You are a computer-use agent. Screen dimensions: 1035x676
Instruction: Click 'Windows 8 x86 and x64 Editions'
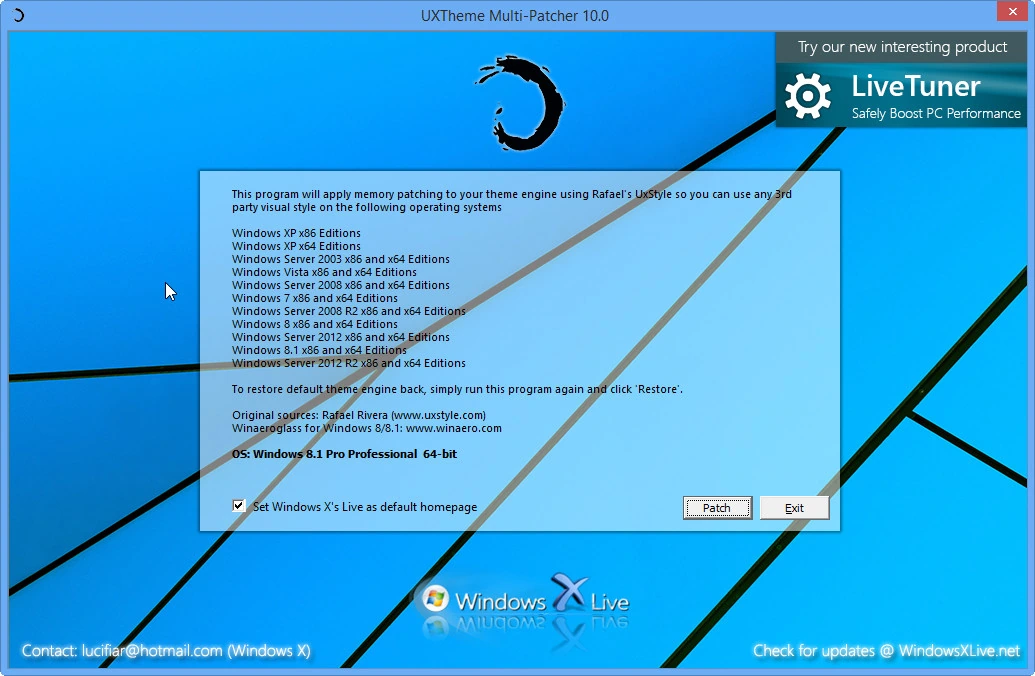pos(315,324)
